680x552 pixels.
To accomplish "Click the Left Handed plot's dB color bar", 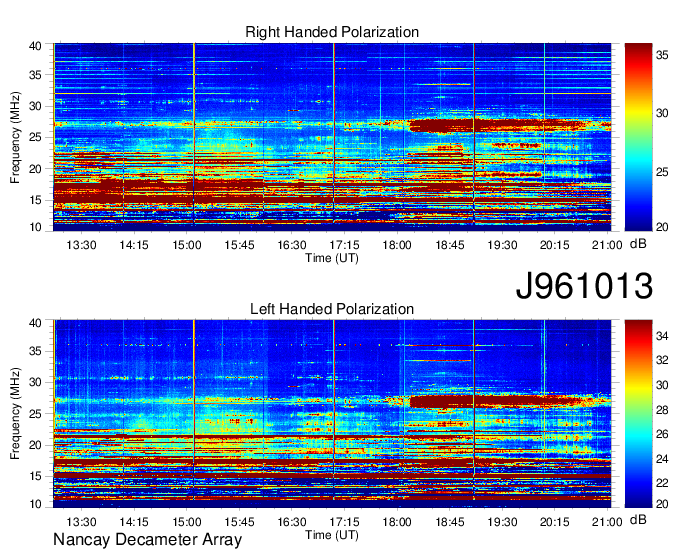I will (638, 414).
